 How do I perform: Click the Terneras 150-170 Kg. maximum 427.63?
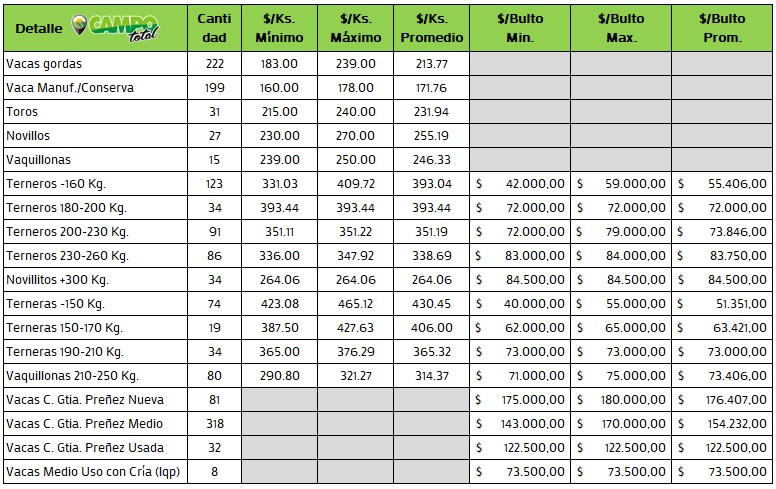click(x=355, y=327)
